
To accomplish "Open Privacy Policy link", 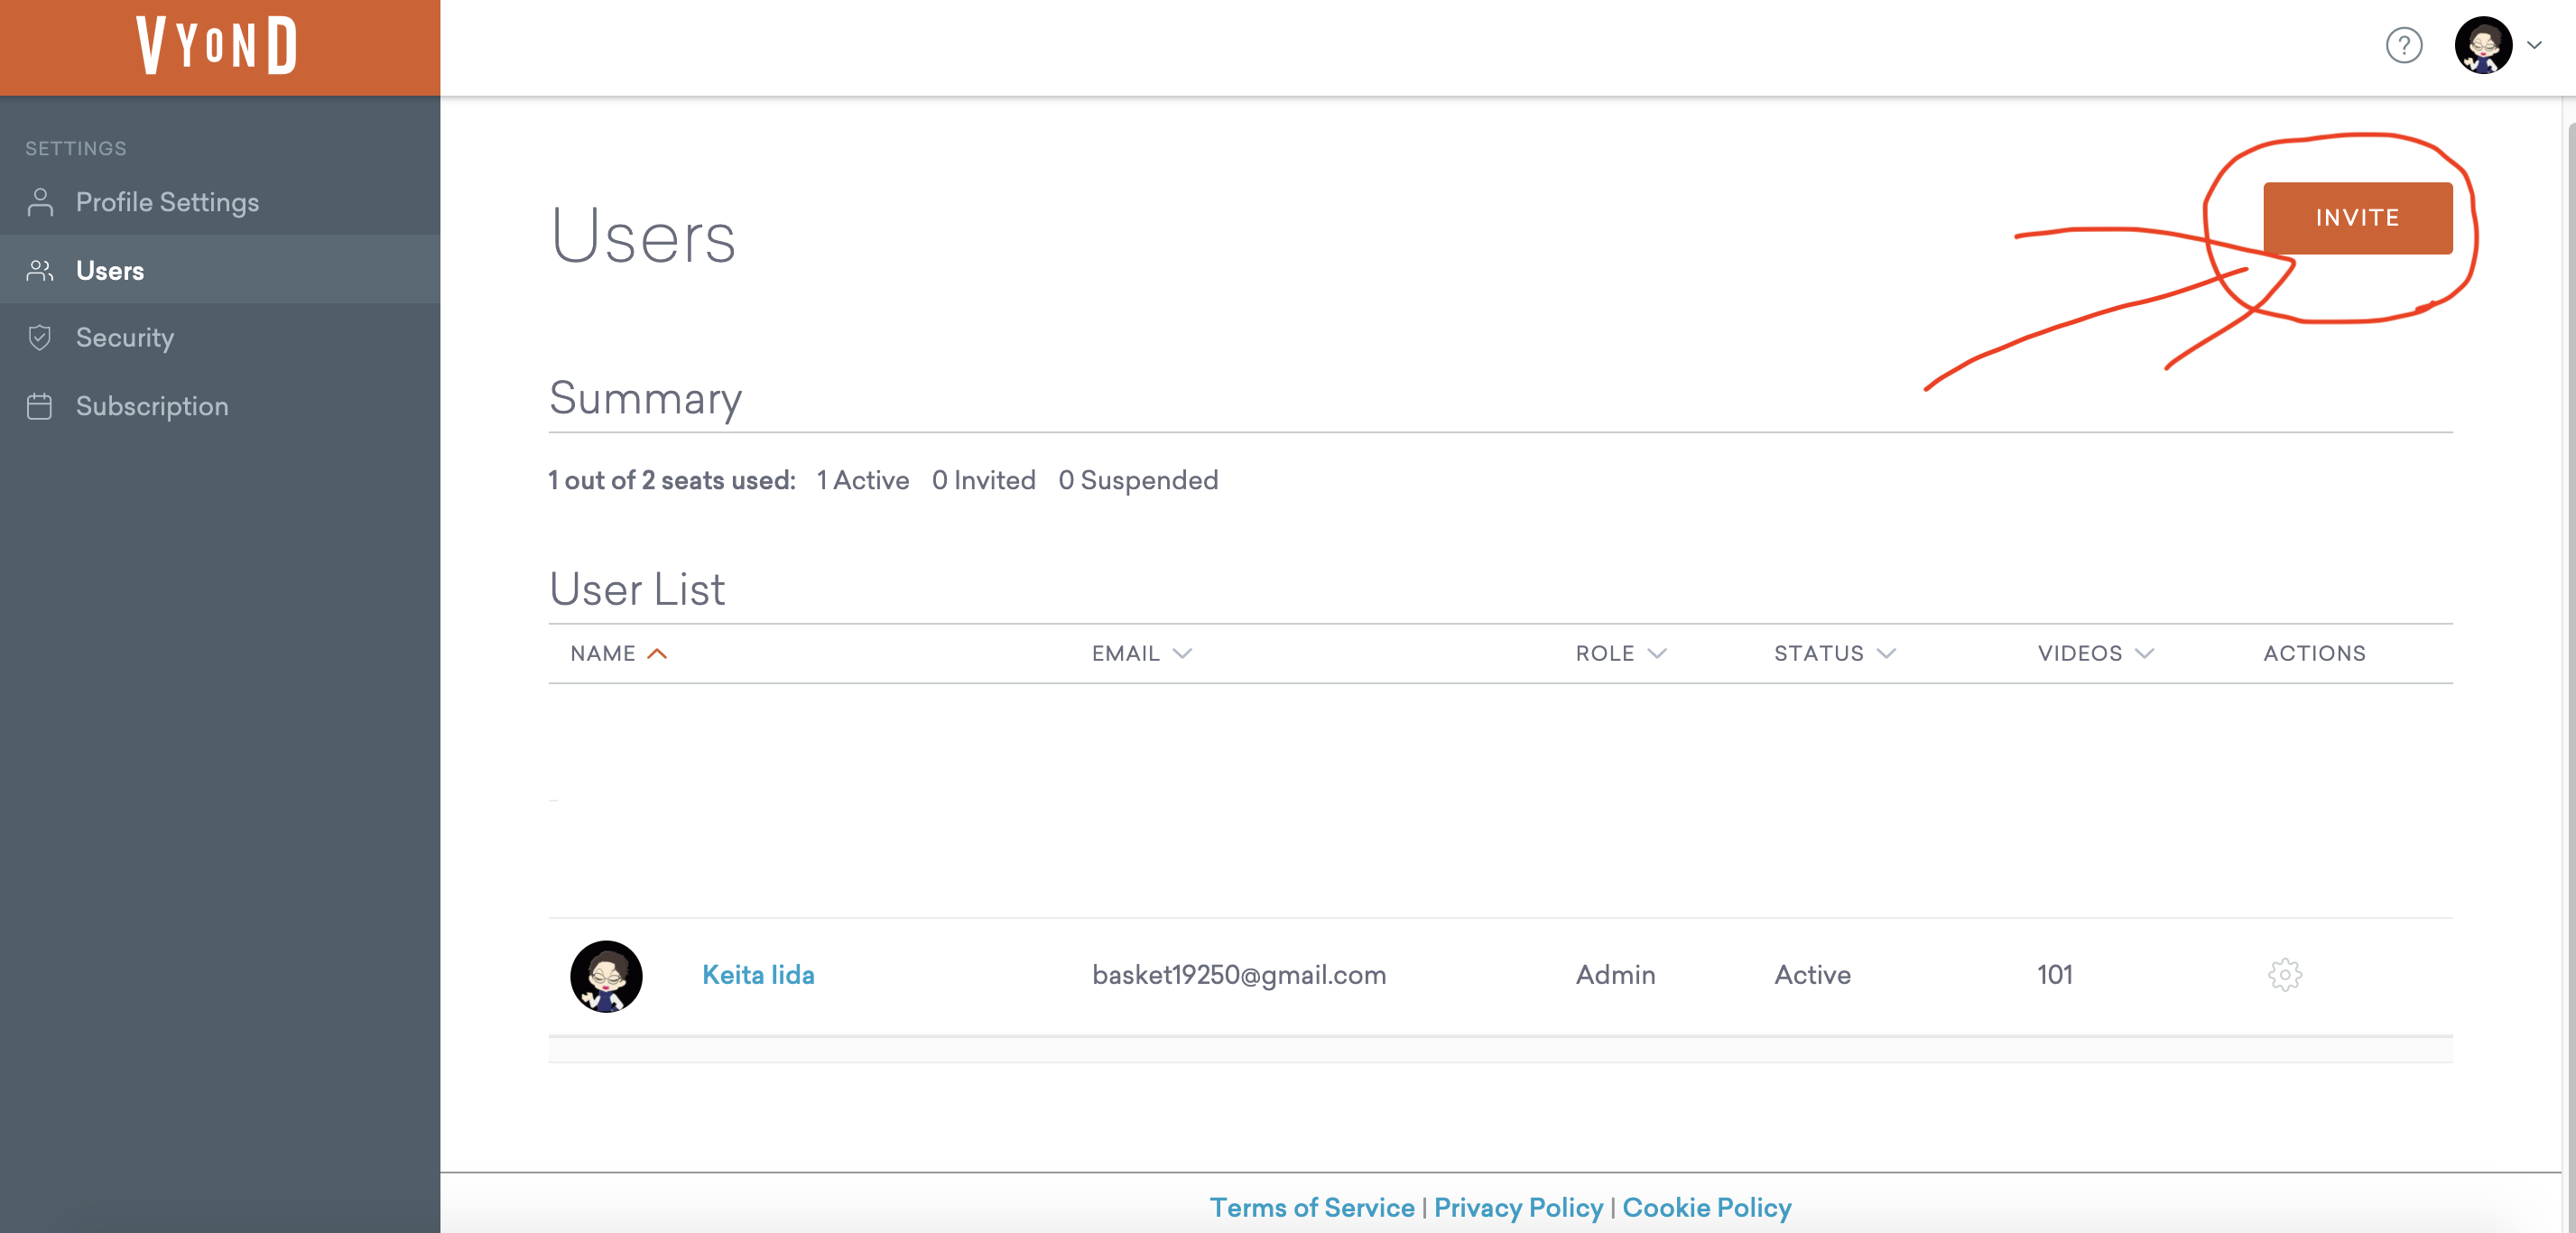I will [x=1518, y=1207].
